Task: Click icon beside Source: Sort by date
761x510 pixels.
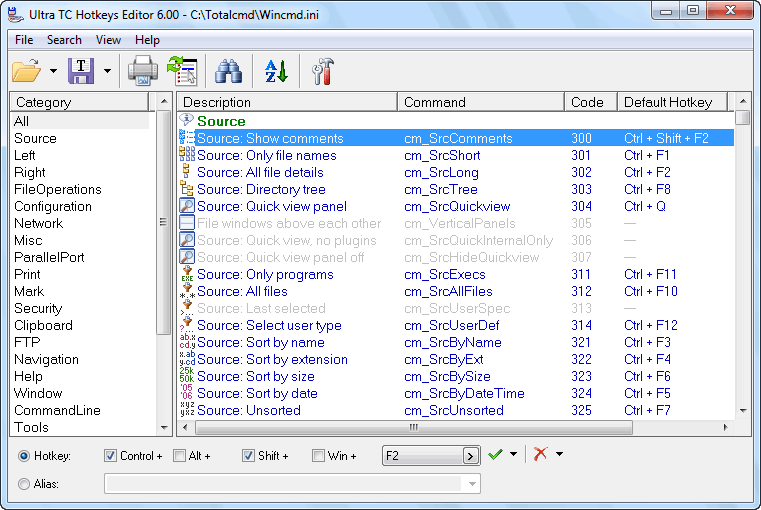Action: 187,393
